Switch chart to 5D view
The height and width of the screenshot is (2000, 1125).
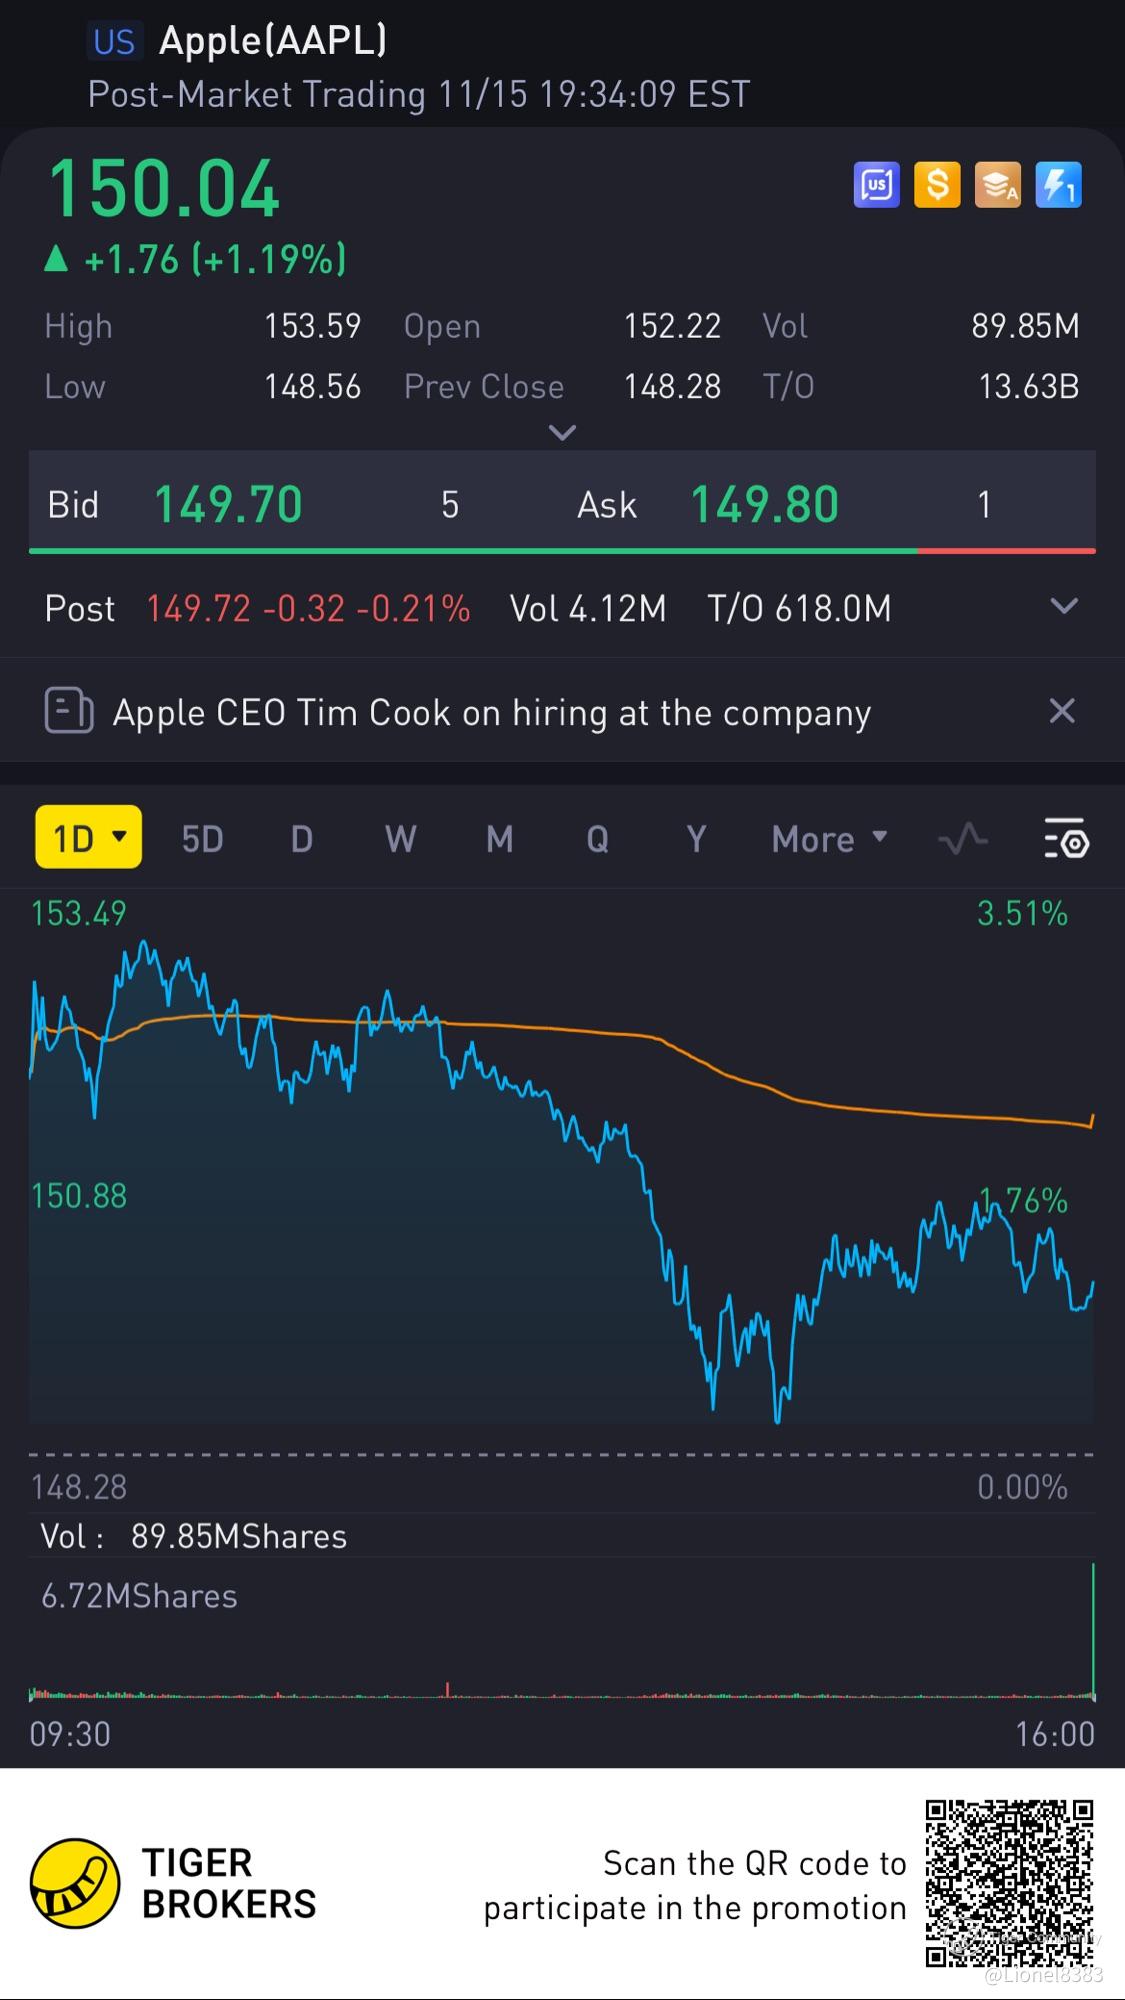202,838
